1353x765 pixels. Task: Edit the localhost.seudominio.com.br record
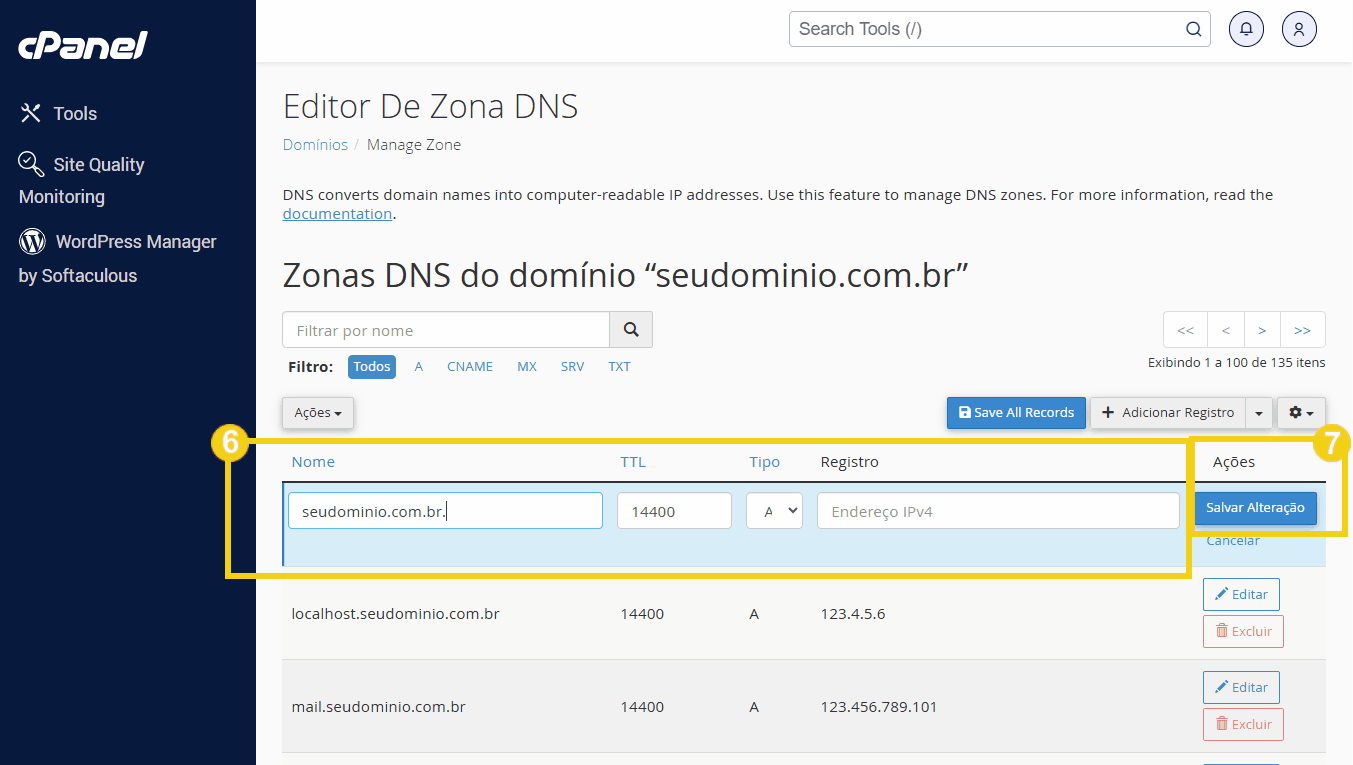click(1241, 594)
